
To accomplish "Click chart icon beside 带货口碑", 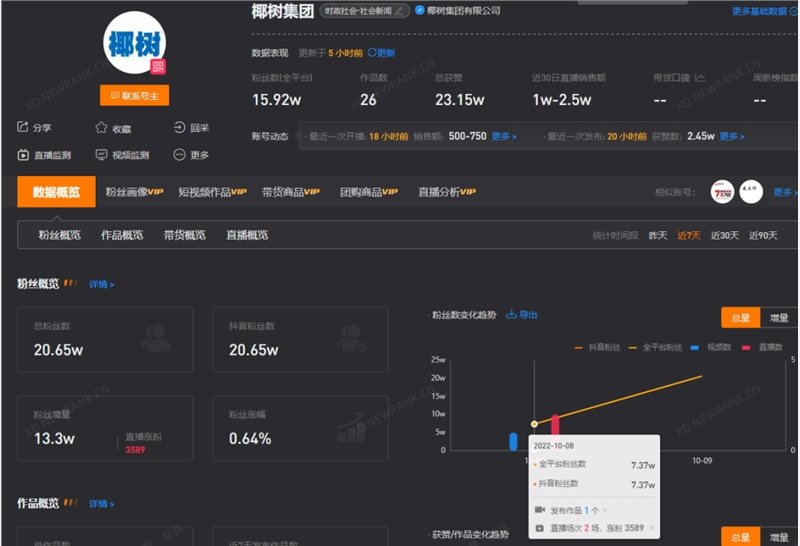I will point(700,78).
